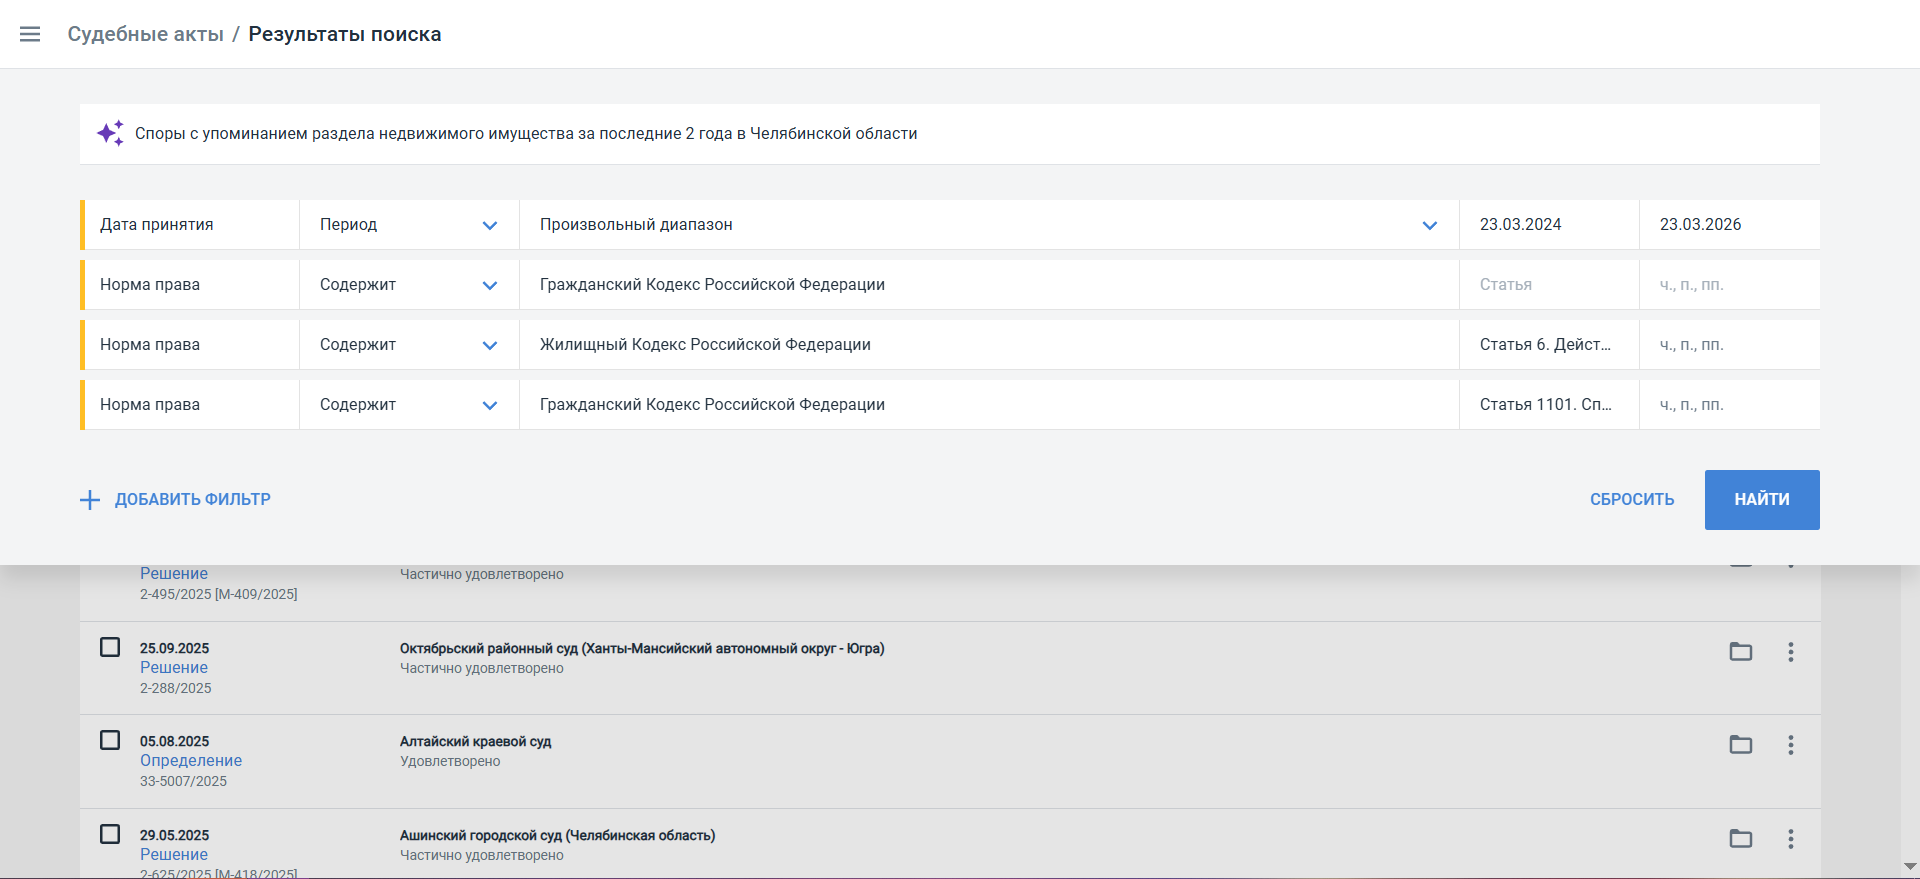1920x879 pixels.
Task: Click СБРОСИТЬ to reset filters
Action: 1631,499
